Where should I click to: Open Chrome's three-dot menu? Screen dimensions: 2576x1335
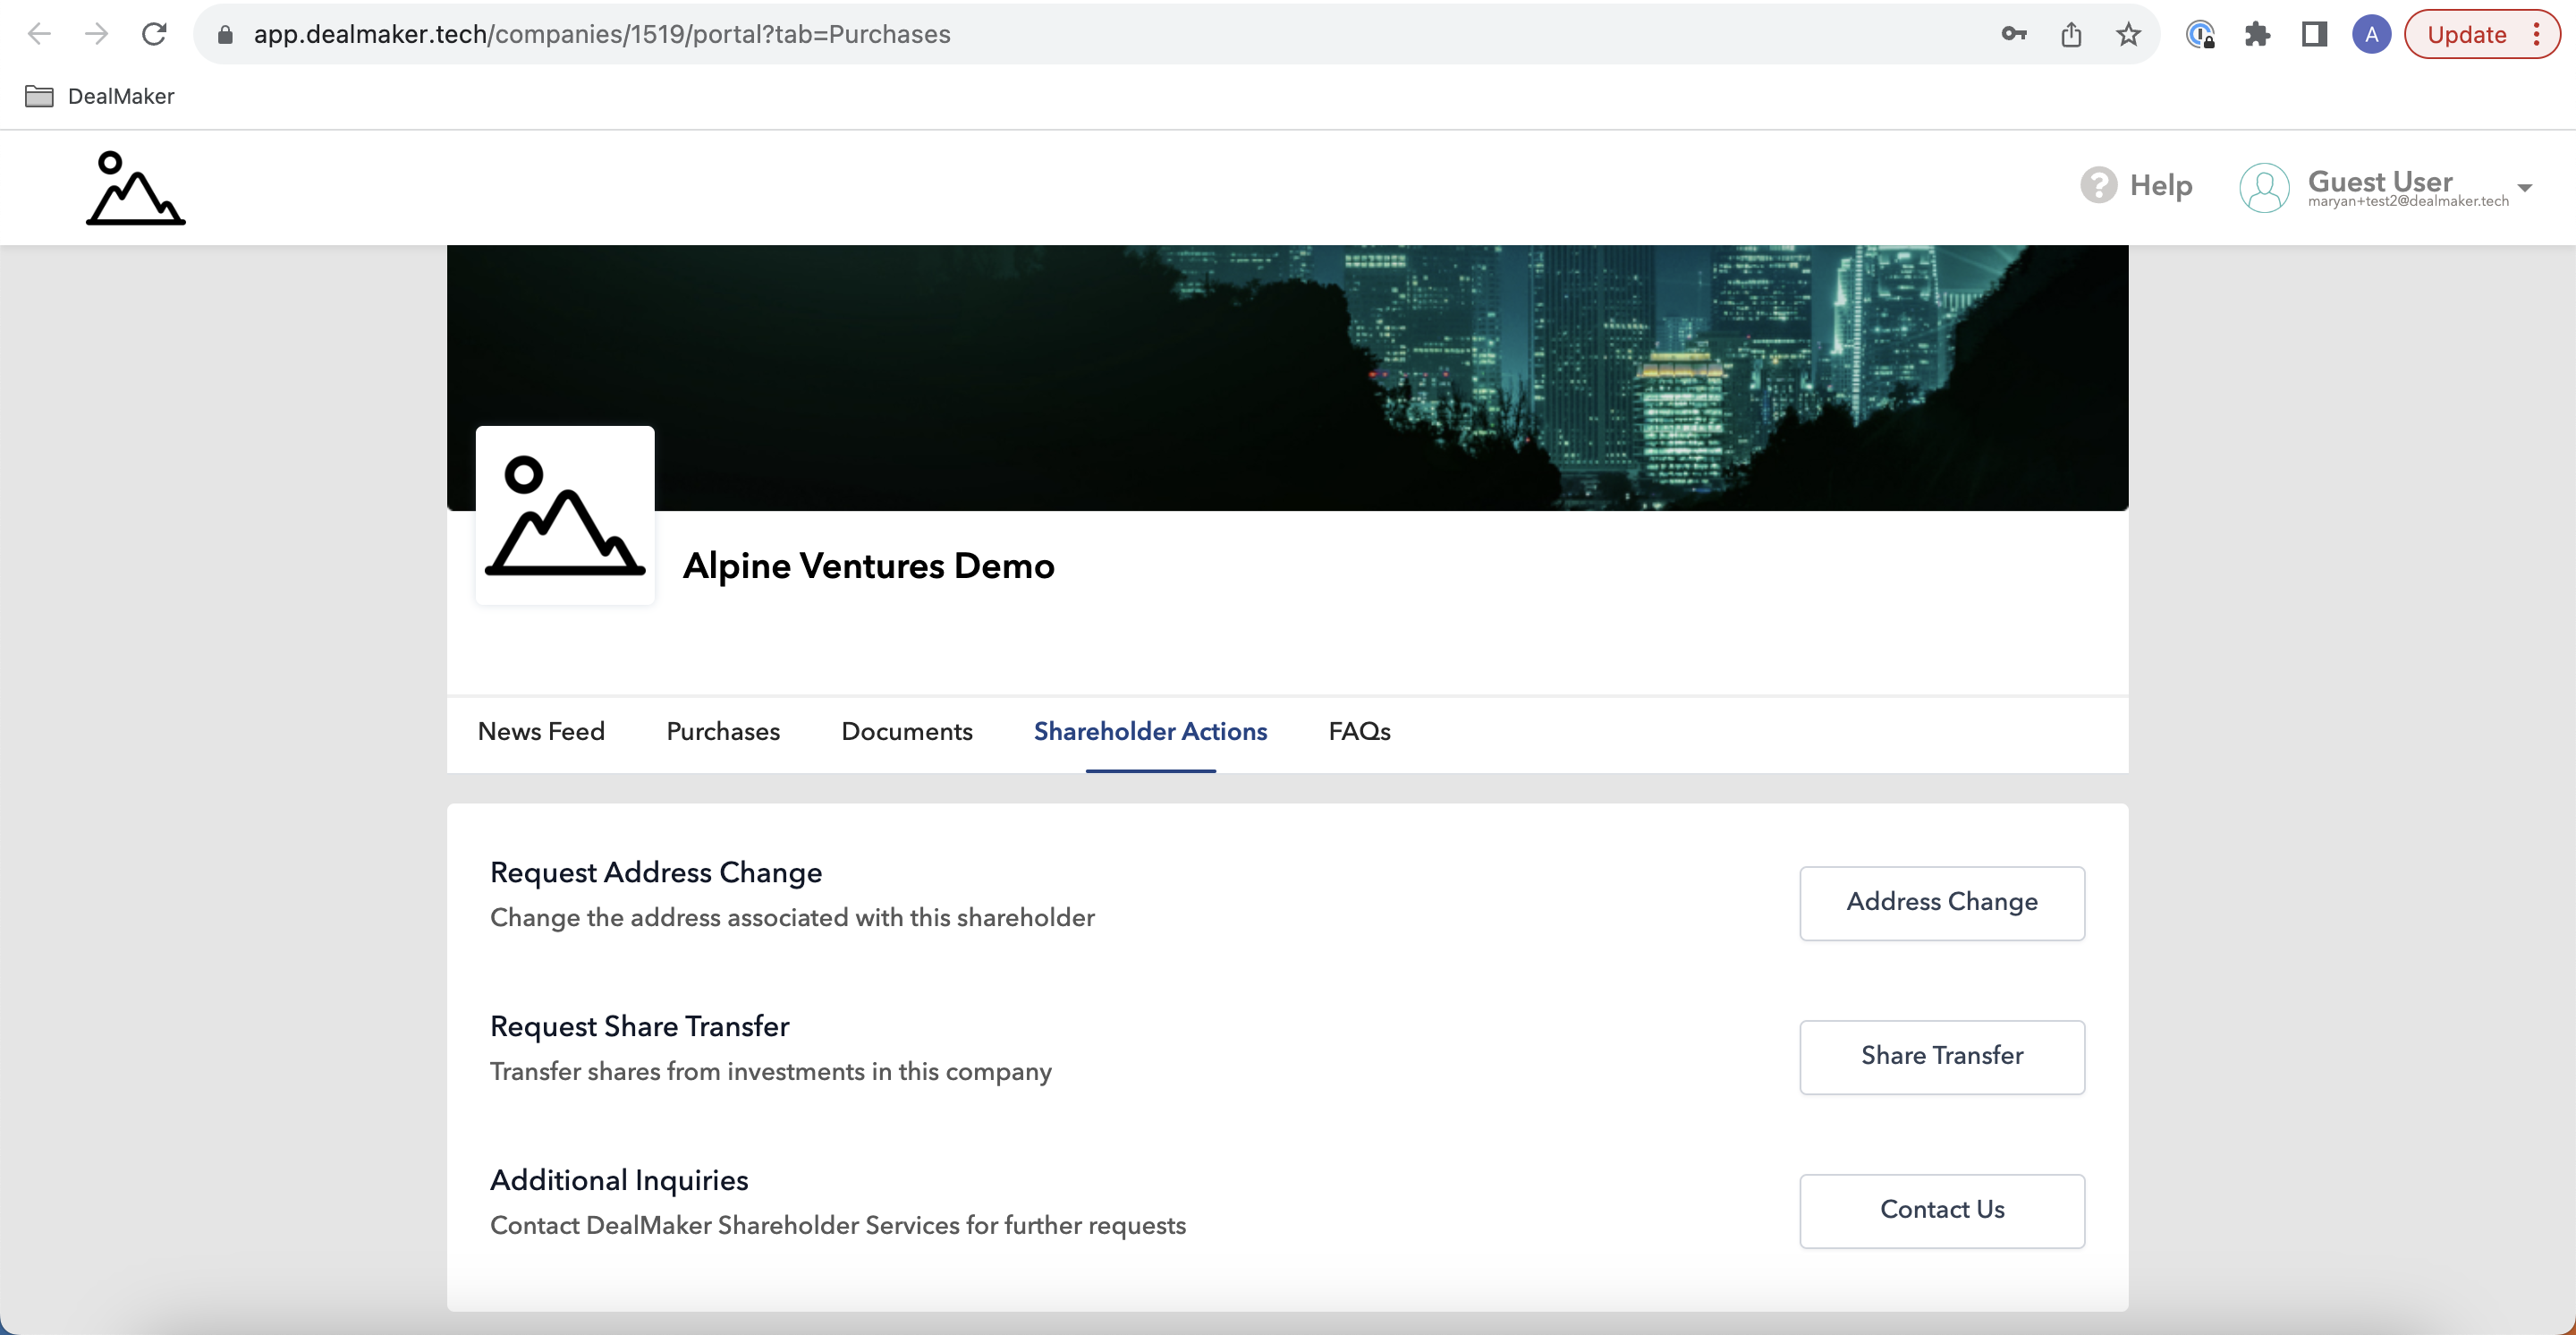[x=2536, y=34]
